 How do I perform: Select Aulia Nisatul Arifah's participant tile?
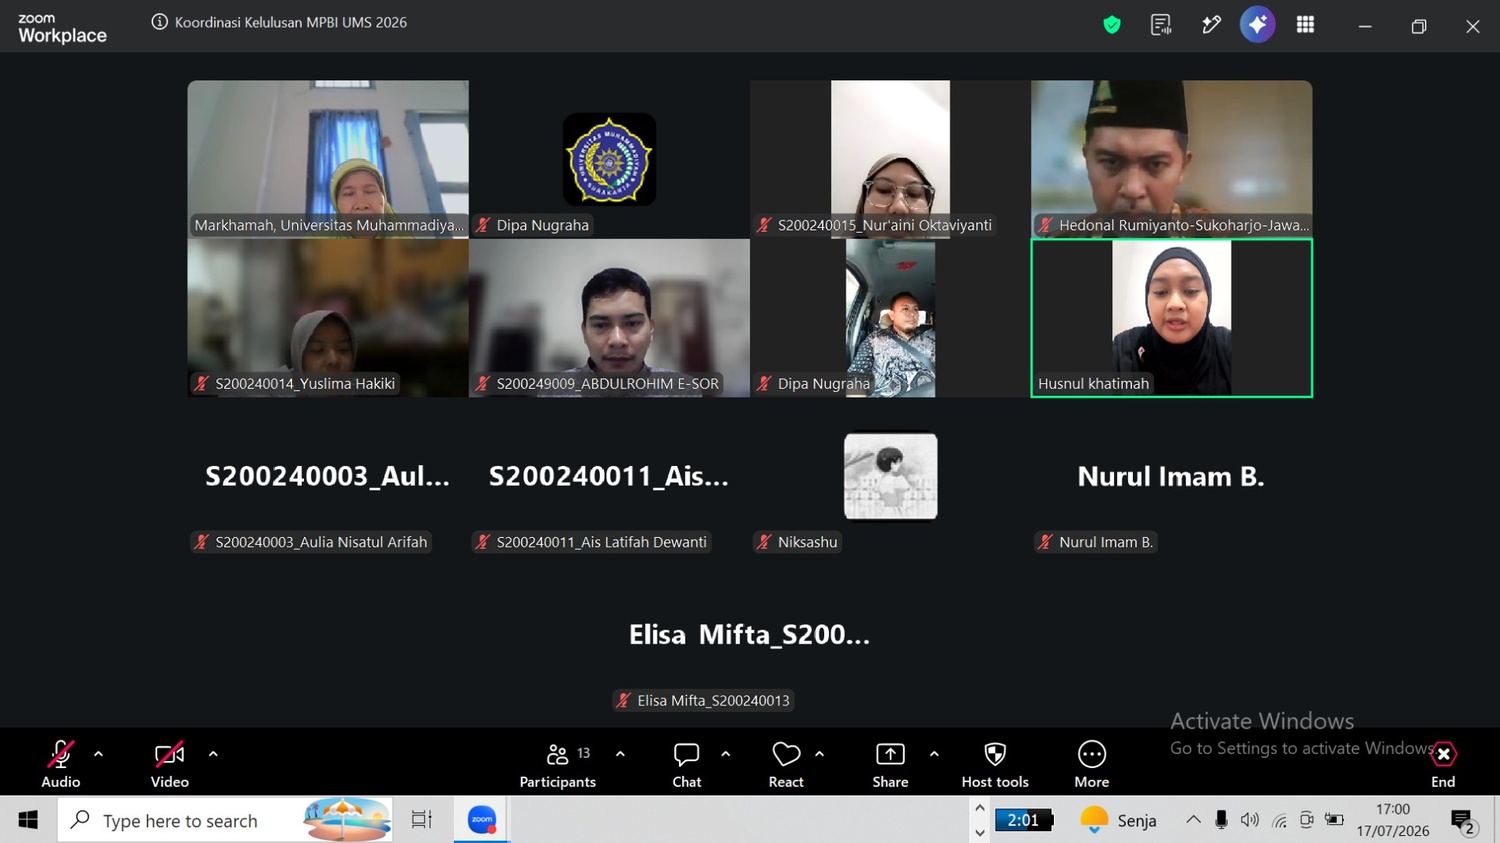point(328,477)
